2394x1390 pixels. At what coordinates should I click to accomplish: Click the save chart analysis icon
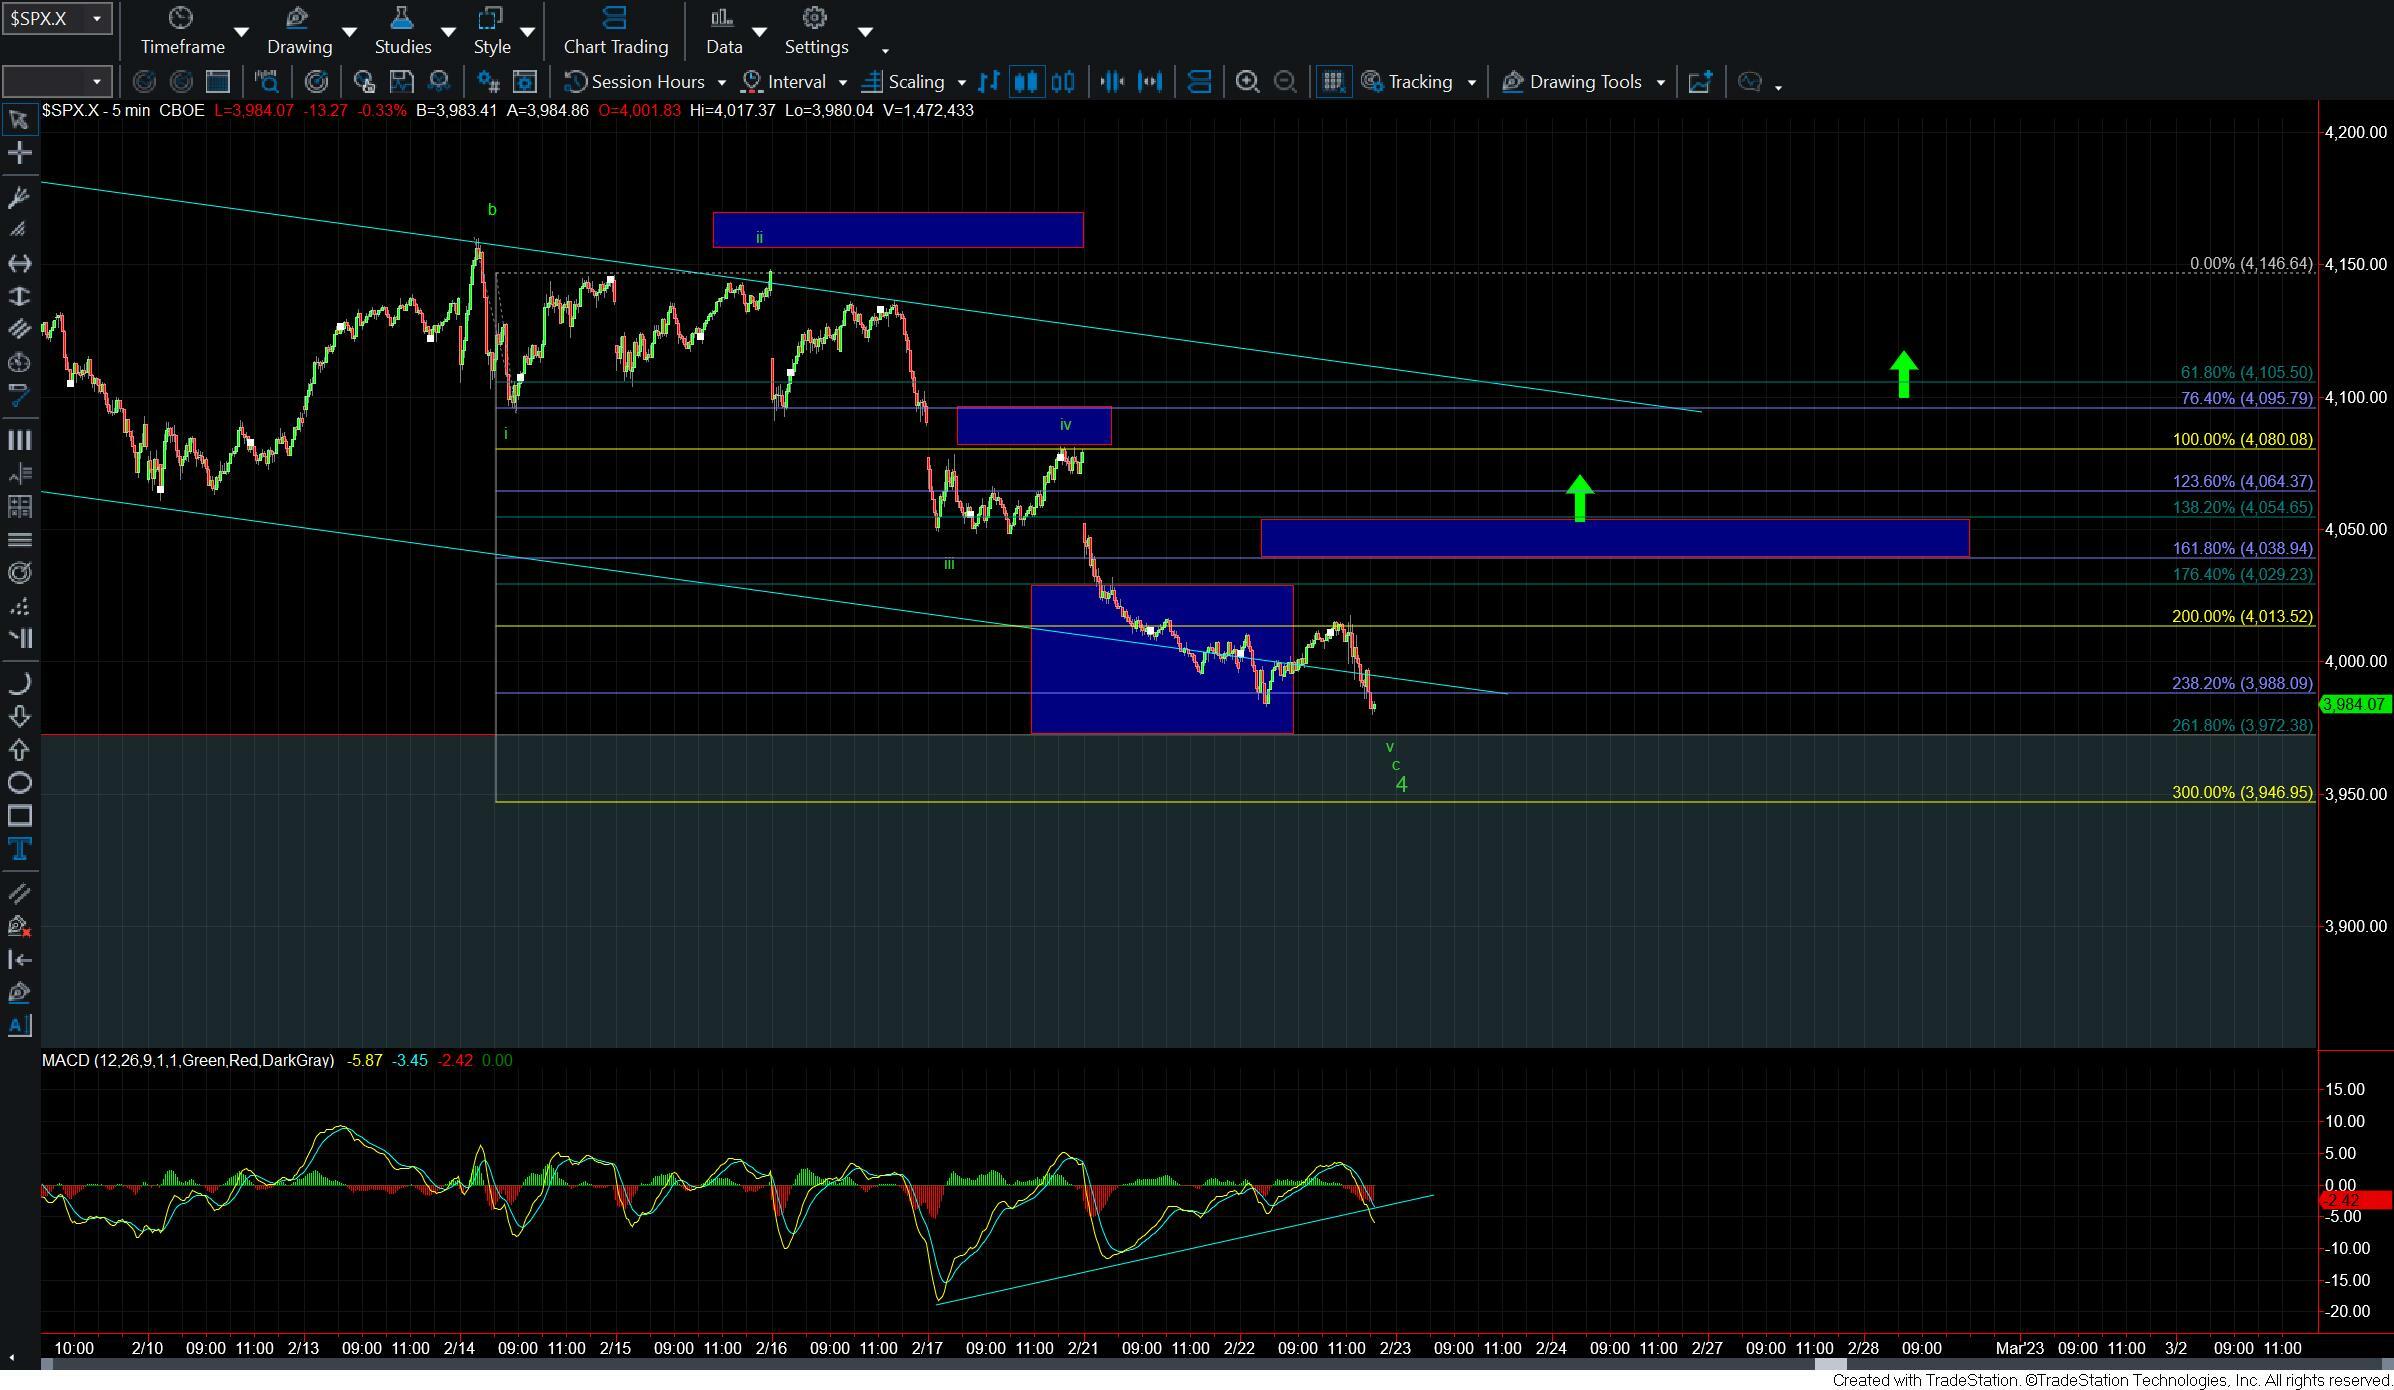[x=401, y=82]
